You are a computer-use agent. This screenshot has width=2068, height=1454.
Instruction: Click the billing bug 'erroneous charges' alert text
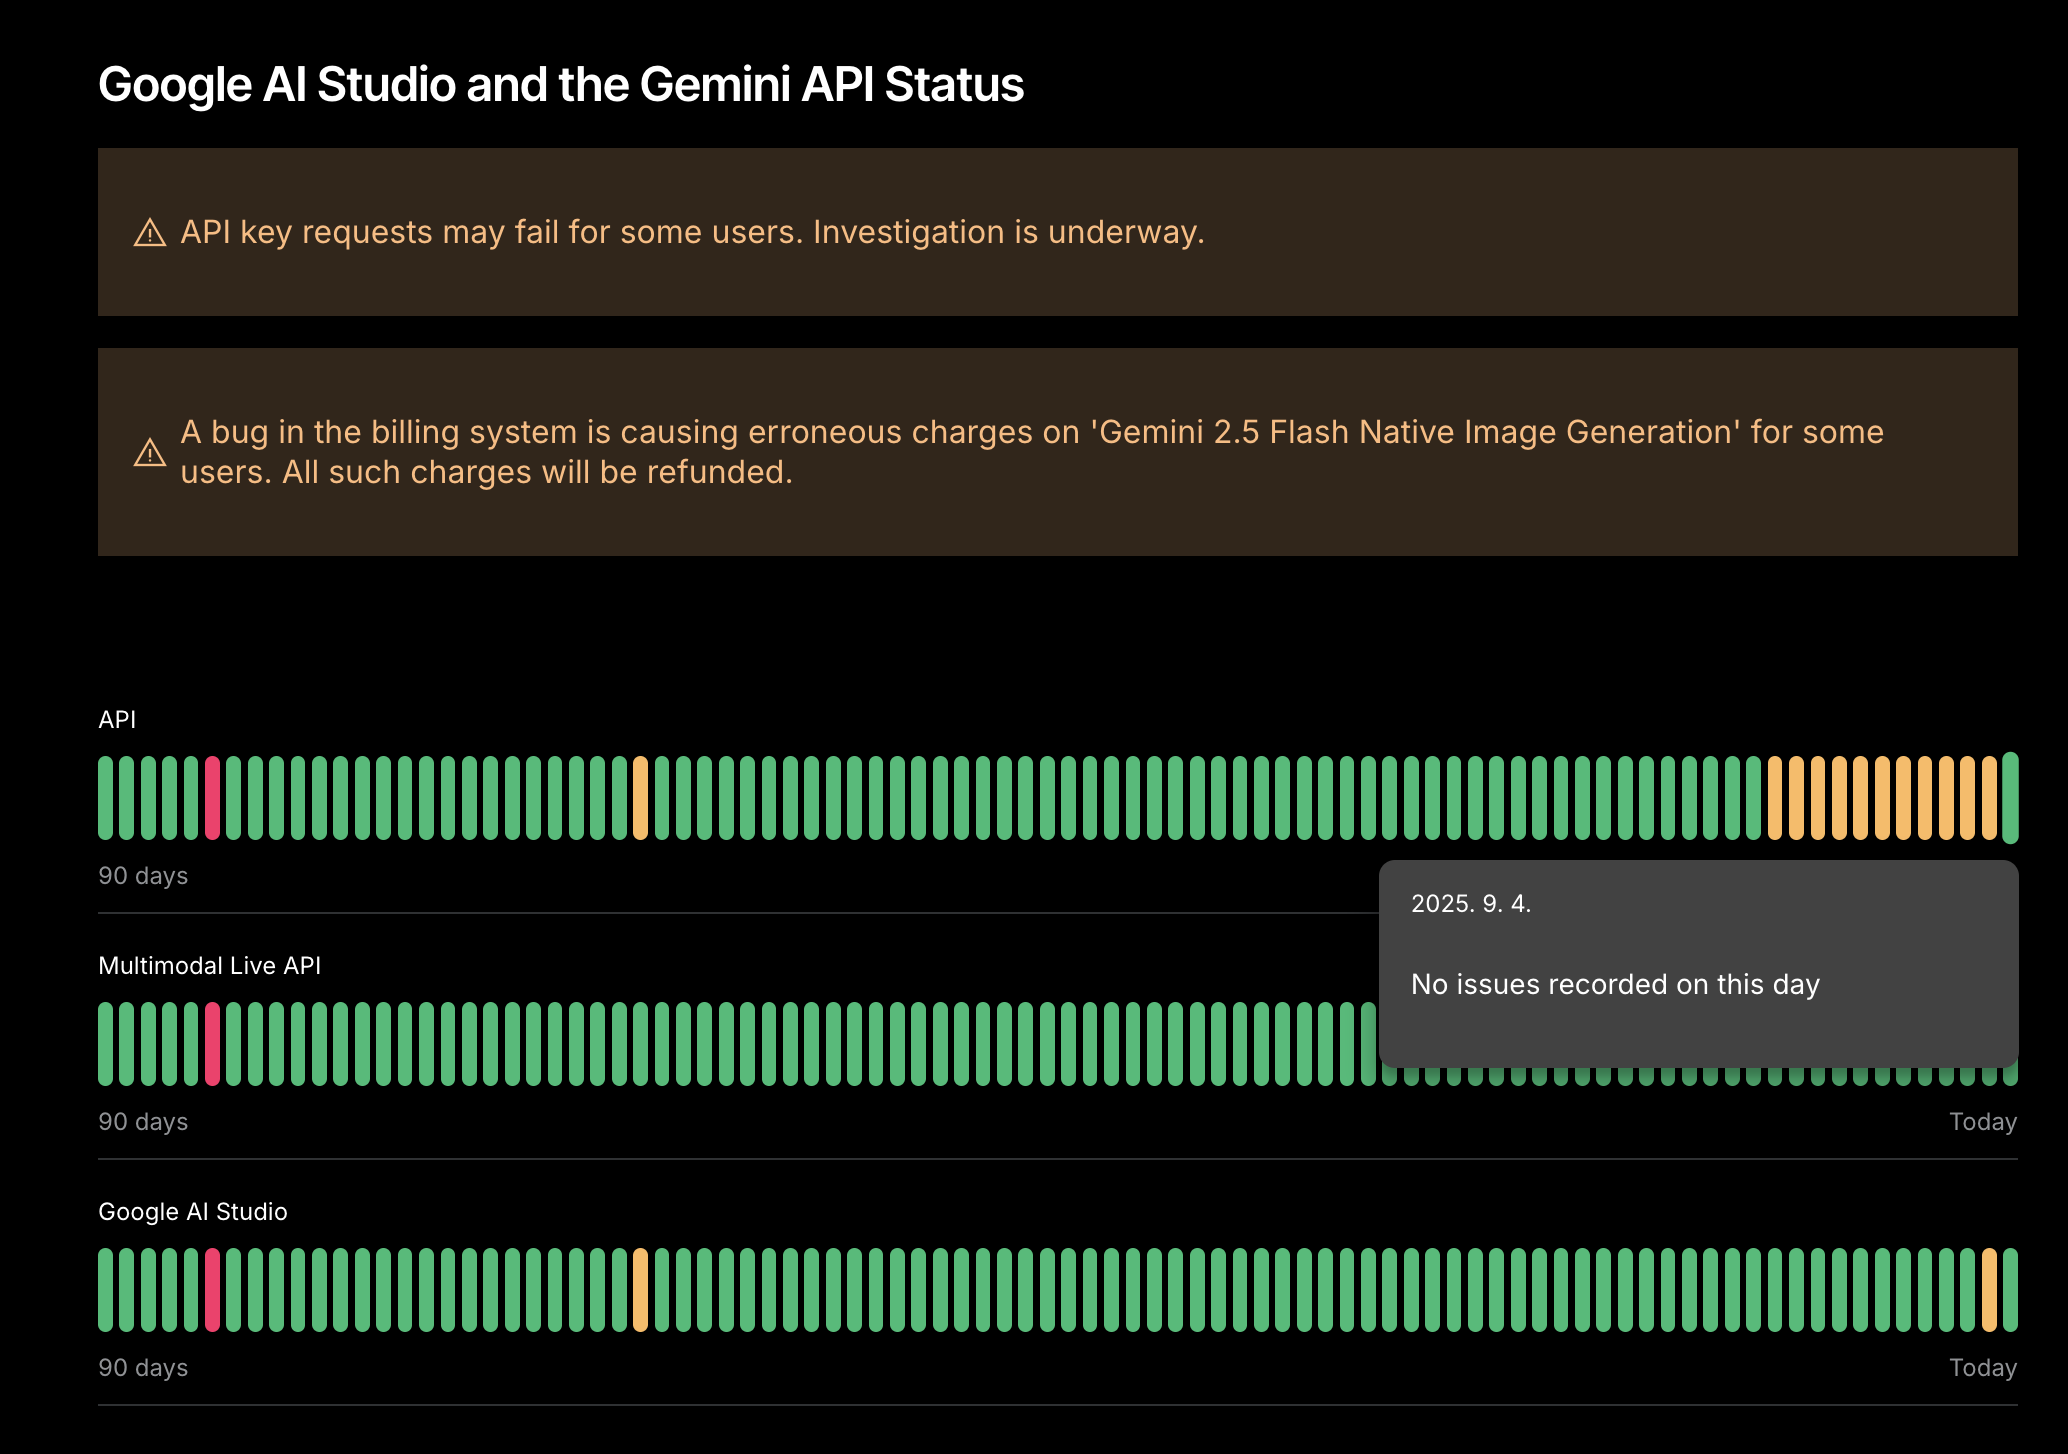point(1032,452)
